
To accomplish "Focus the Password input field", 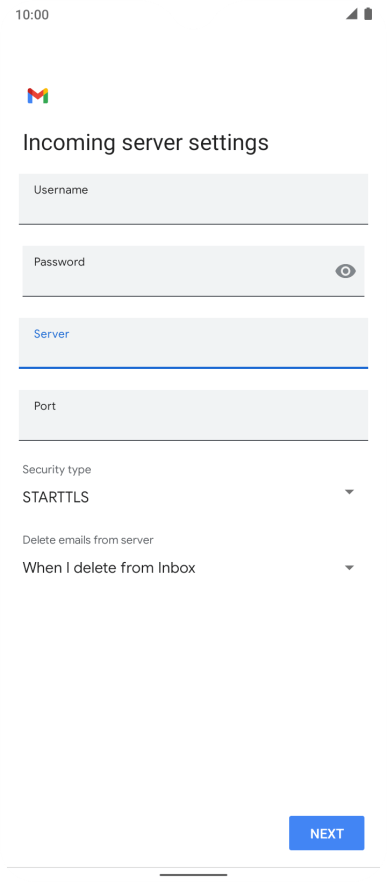I will [x=194, y=271].
